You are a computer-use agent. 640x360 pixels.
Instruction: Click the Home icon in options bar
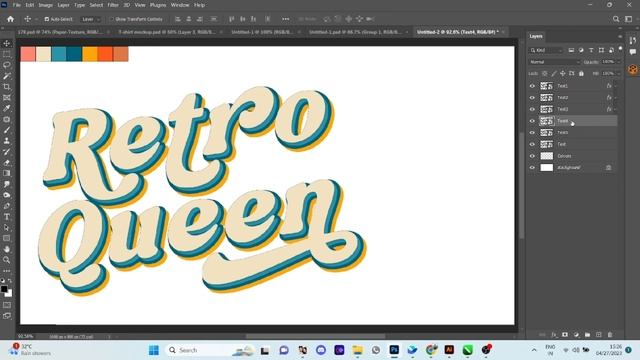[11, 19]
